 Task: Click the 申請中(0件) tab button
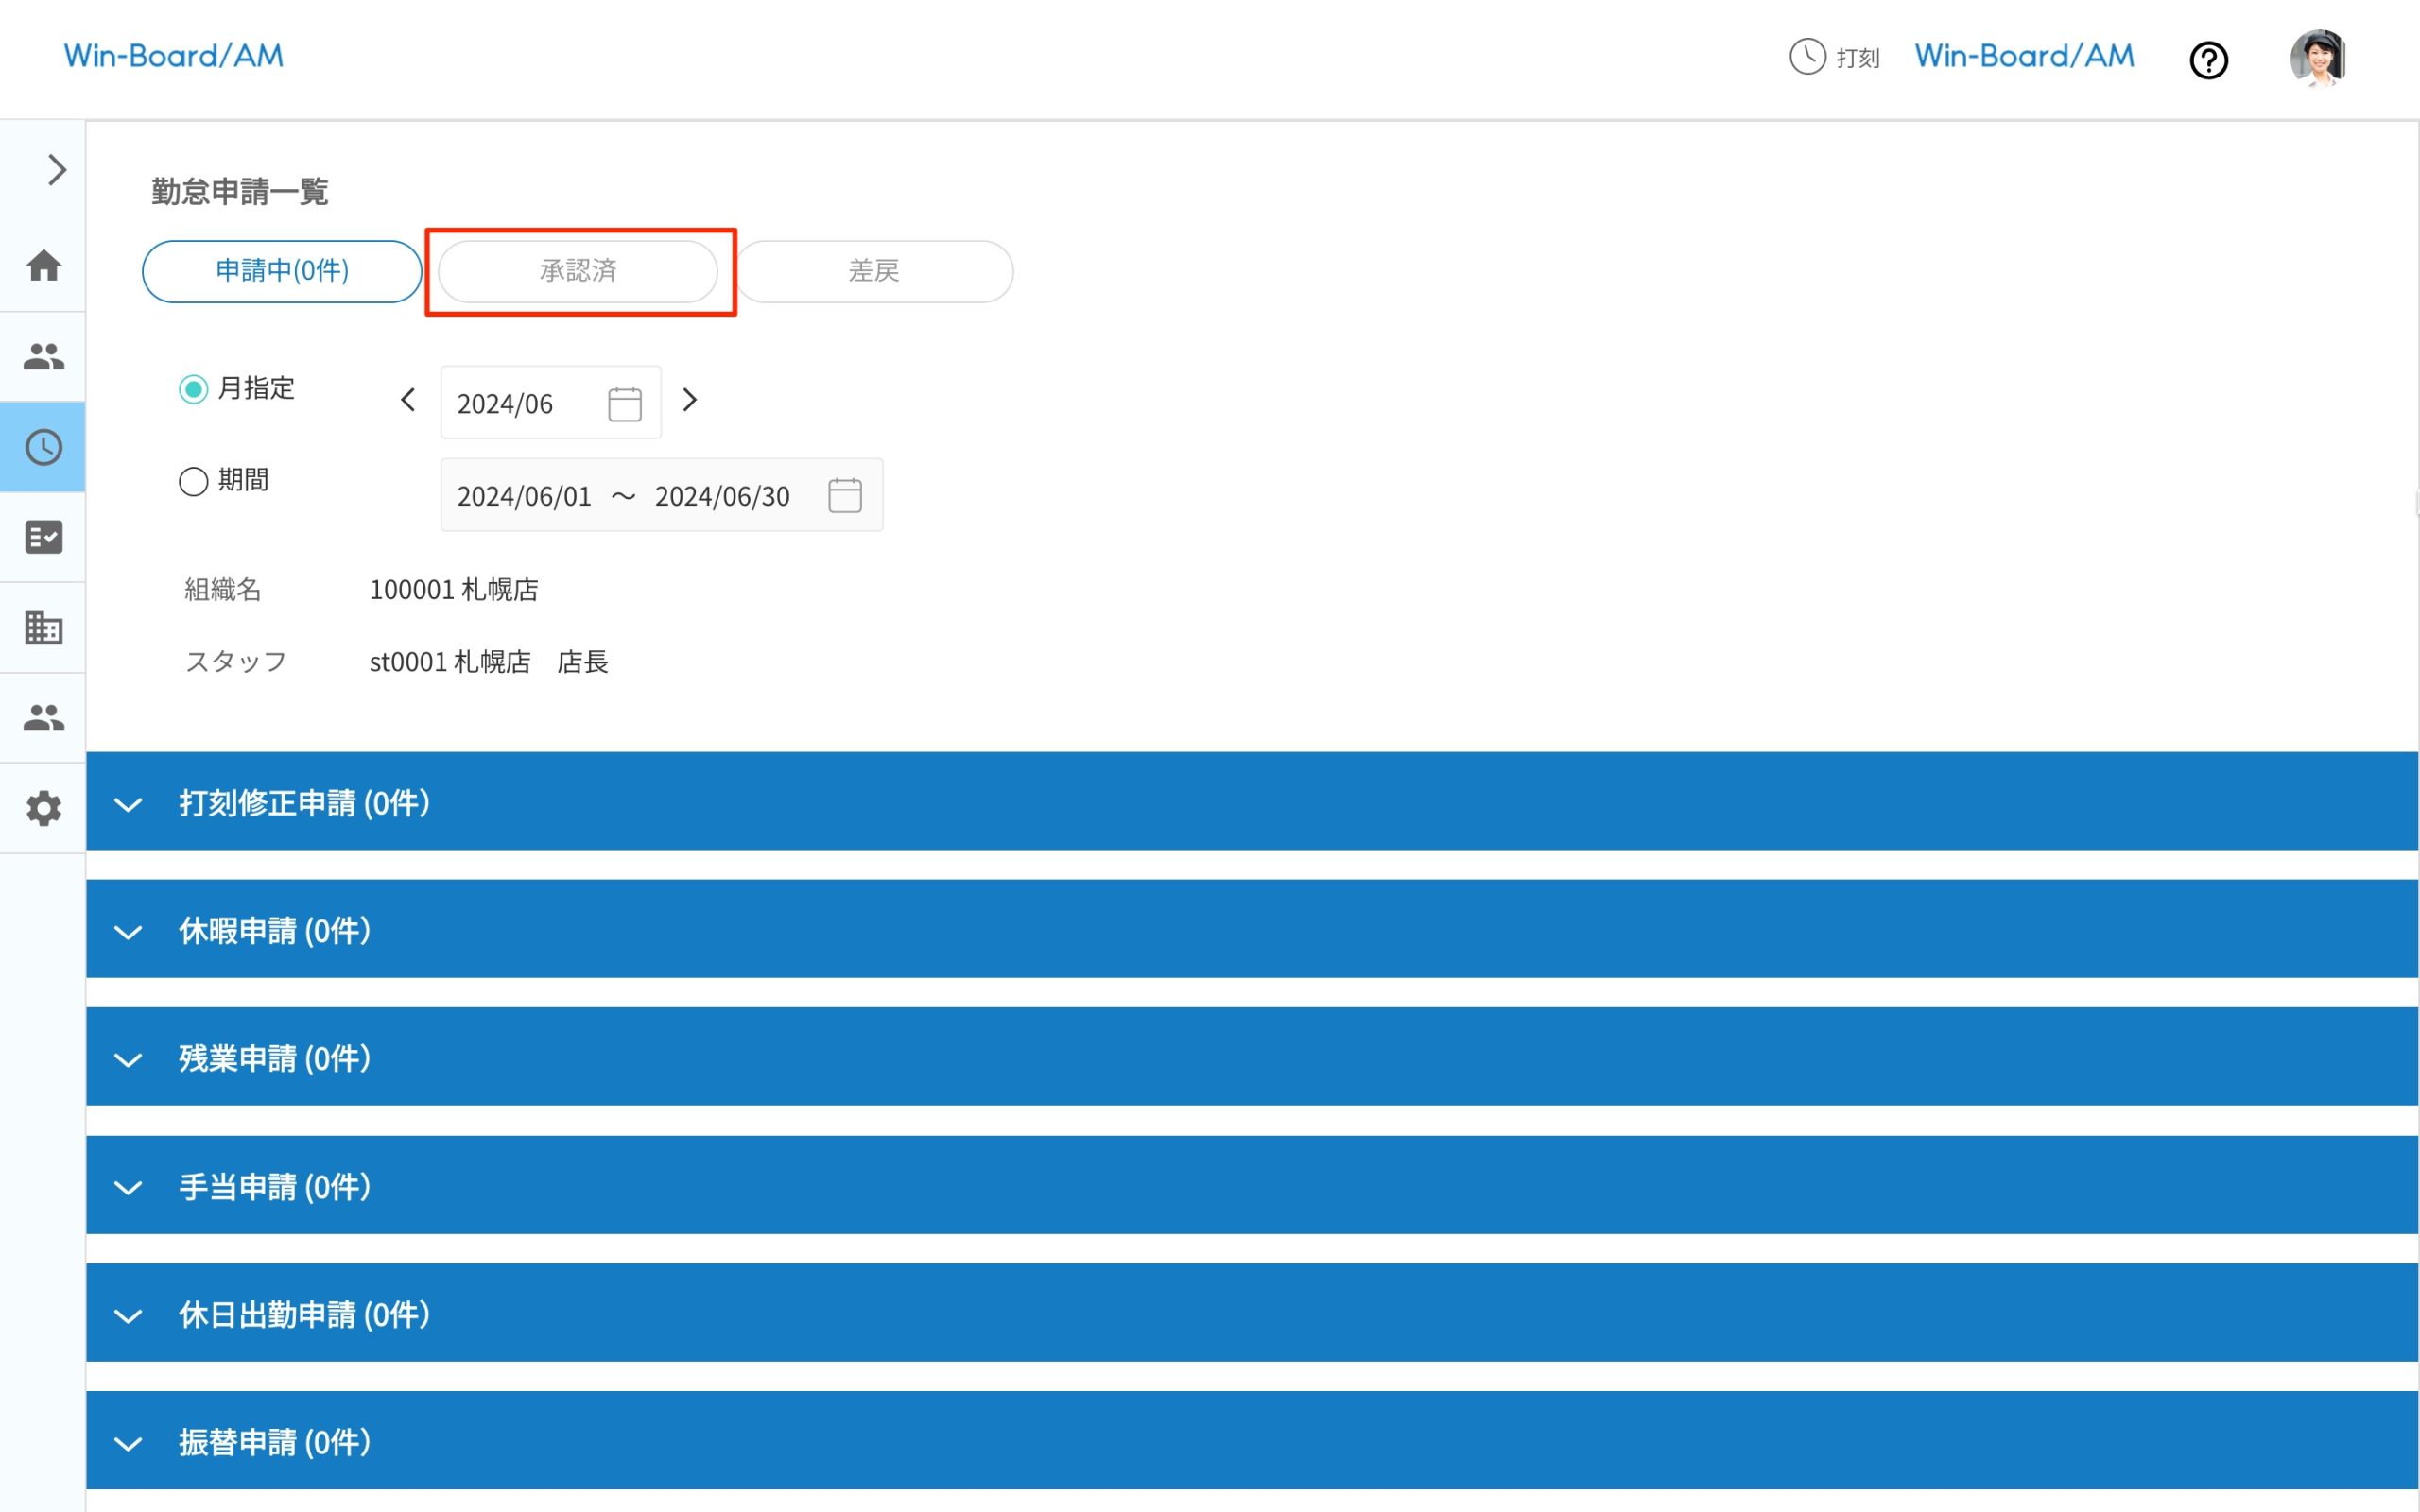(282, 271)
